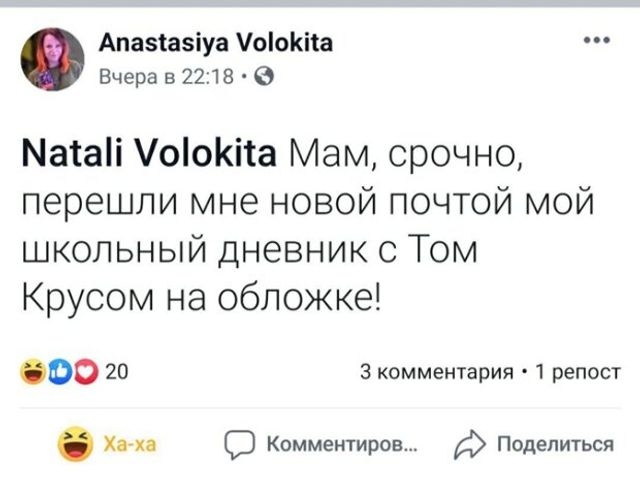Show the 3 комментария thread
This screenshot has height=477, width=640.
[438, 373]
